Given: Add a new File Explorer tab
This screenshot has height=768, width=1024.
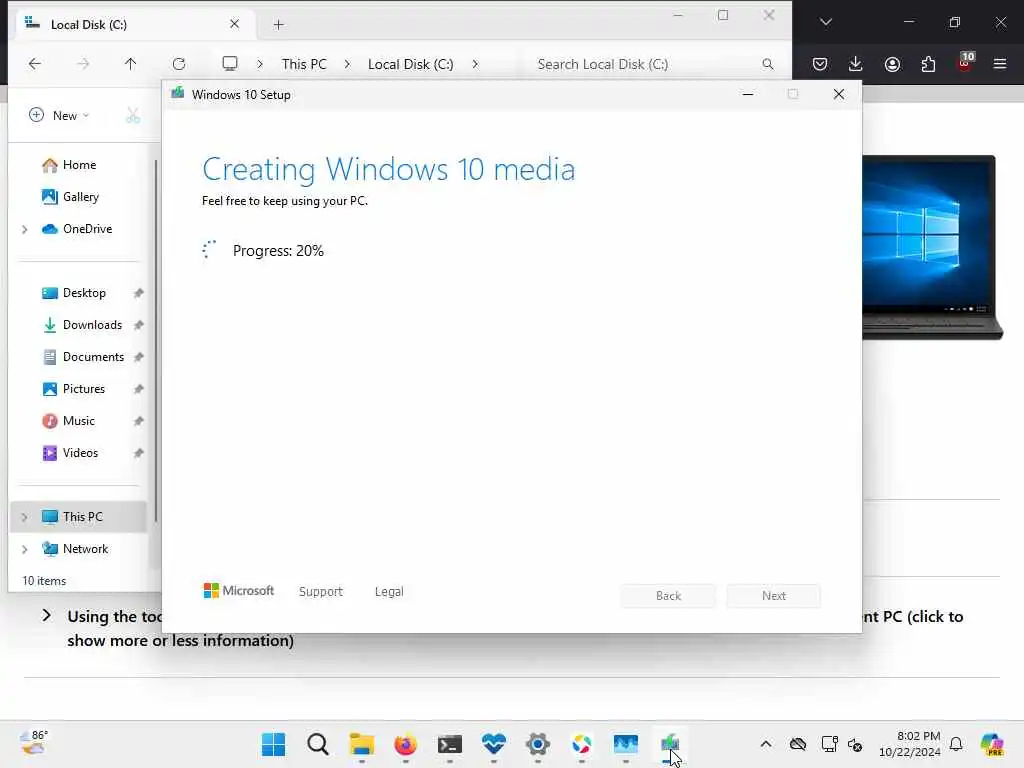Looking at the screenshot, I should tap(278, 25).
